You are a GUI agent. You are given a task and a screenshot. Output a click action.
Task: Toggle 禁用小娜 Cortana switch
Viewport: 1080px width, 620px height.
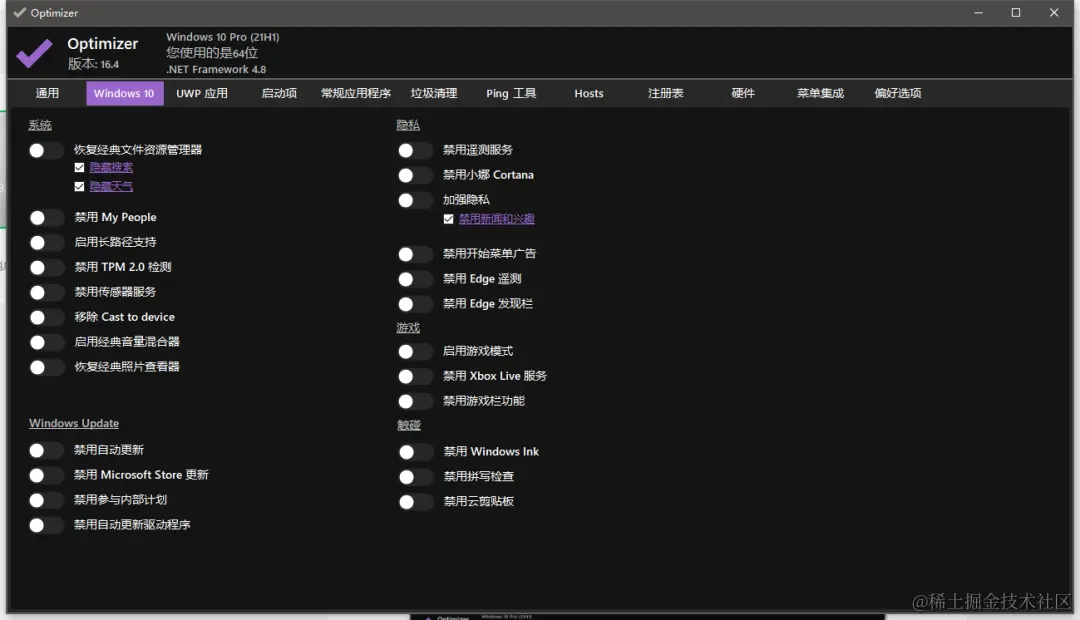tap(415, 176)
